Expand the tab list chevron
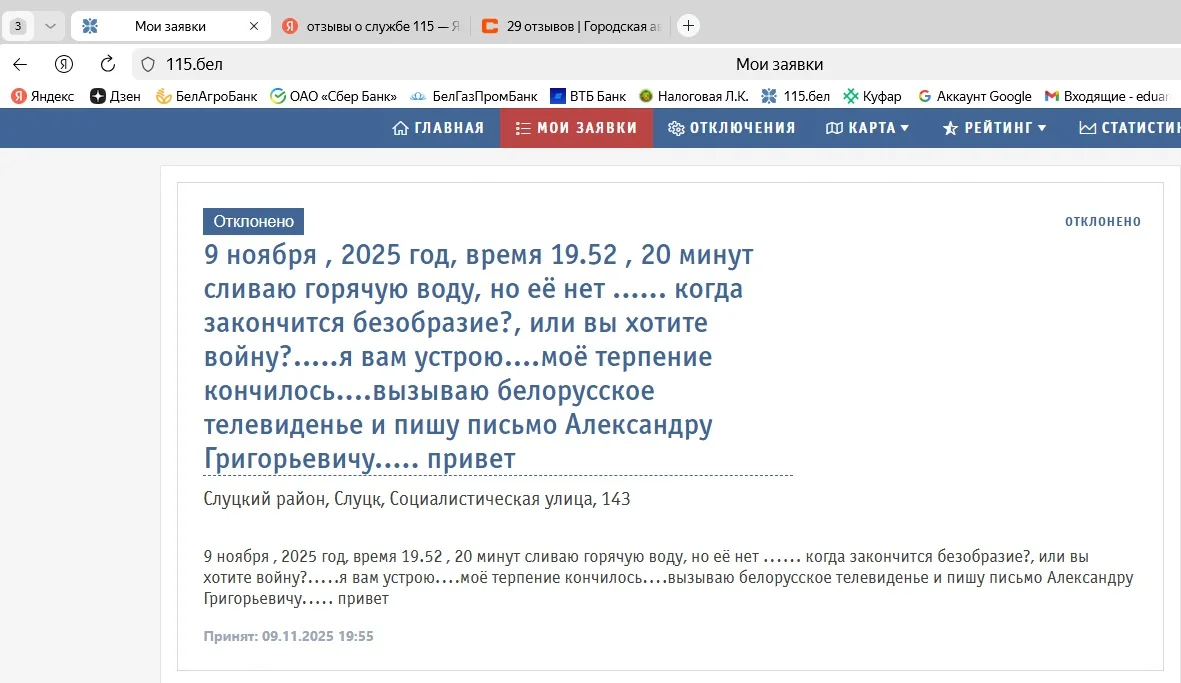Viewport: 1181px width, 683px height. click(50, 26)
